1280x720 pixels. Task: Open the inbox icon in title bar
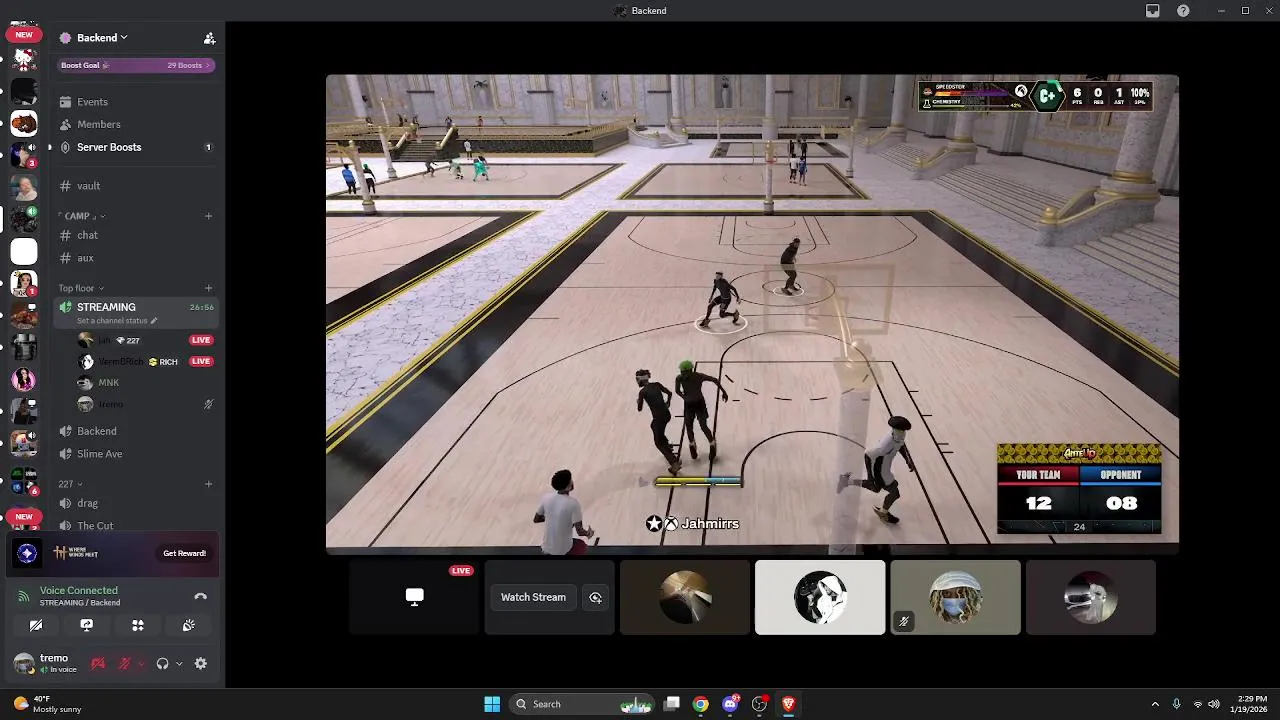[x=1153, y=10]
